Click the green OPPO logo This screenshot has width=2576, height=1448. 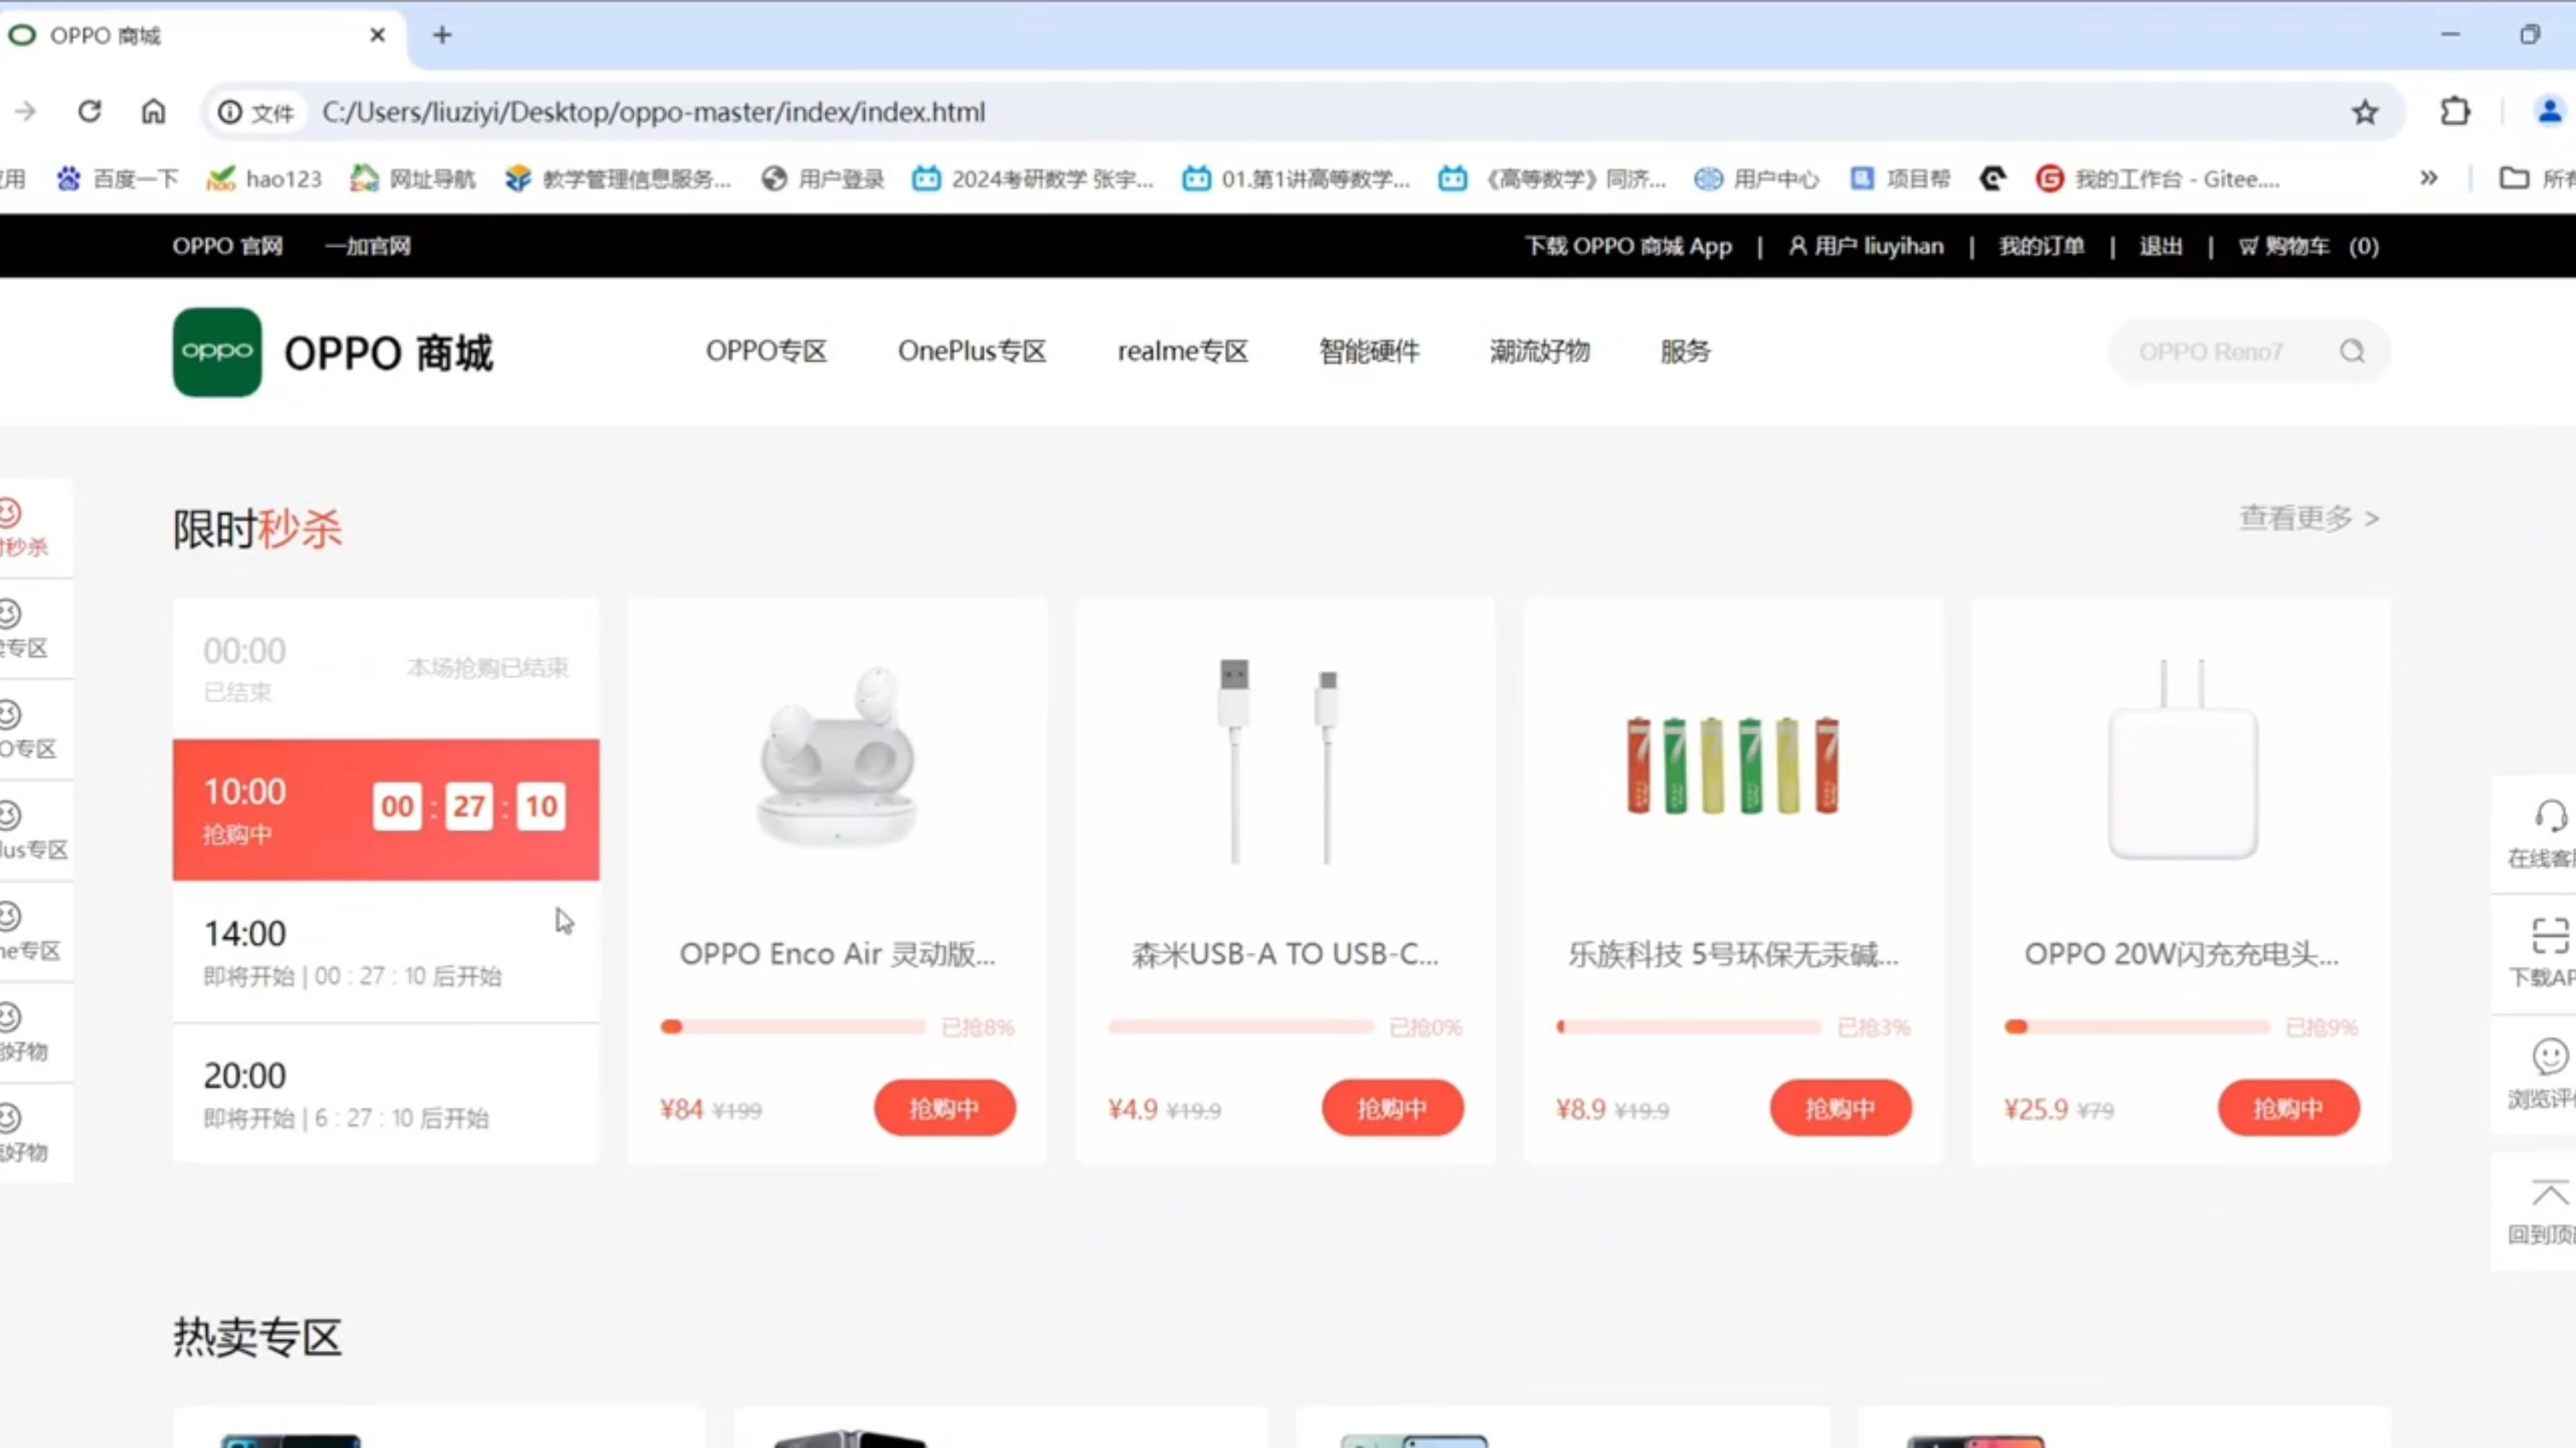(x=217, y=352)
